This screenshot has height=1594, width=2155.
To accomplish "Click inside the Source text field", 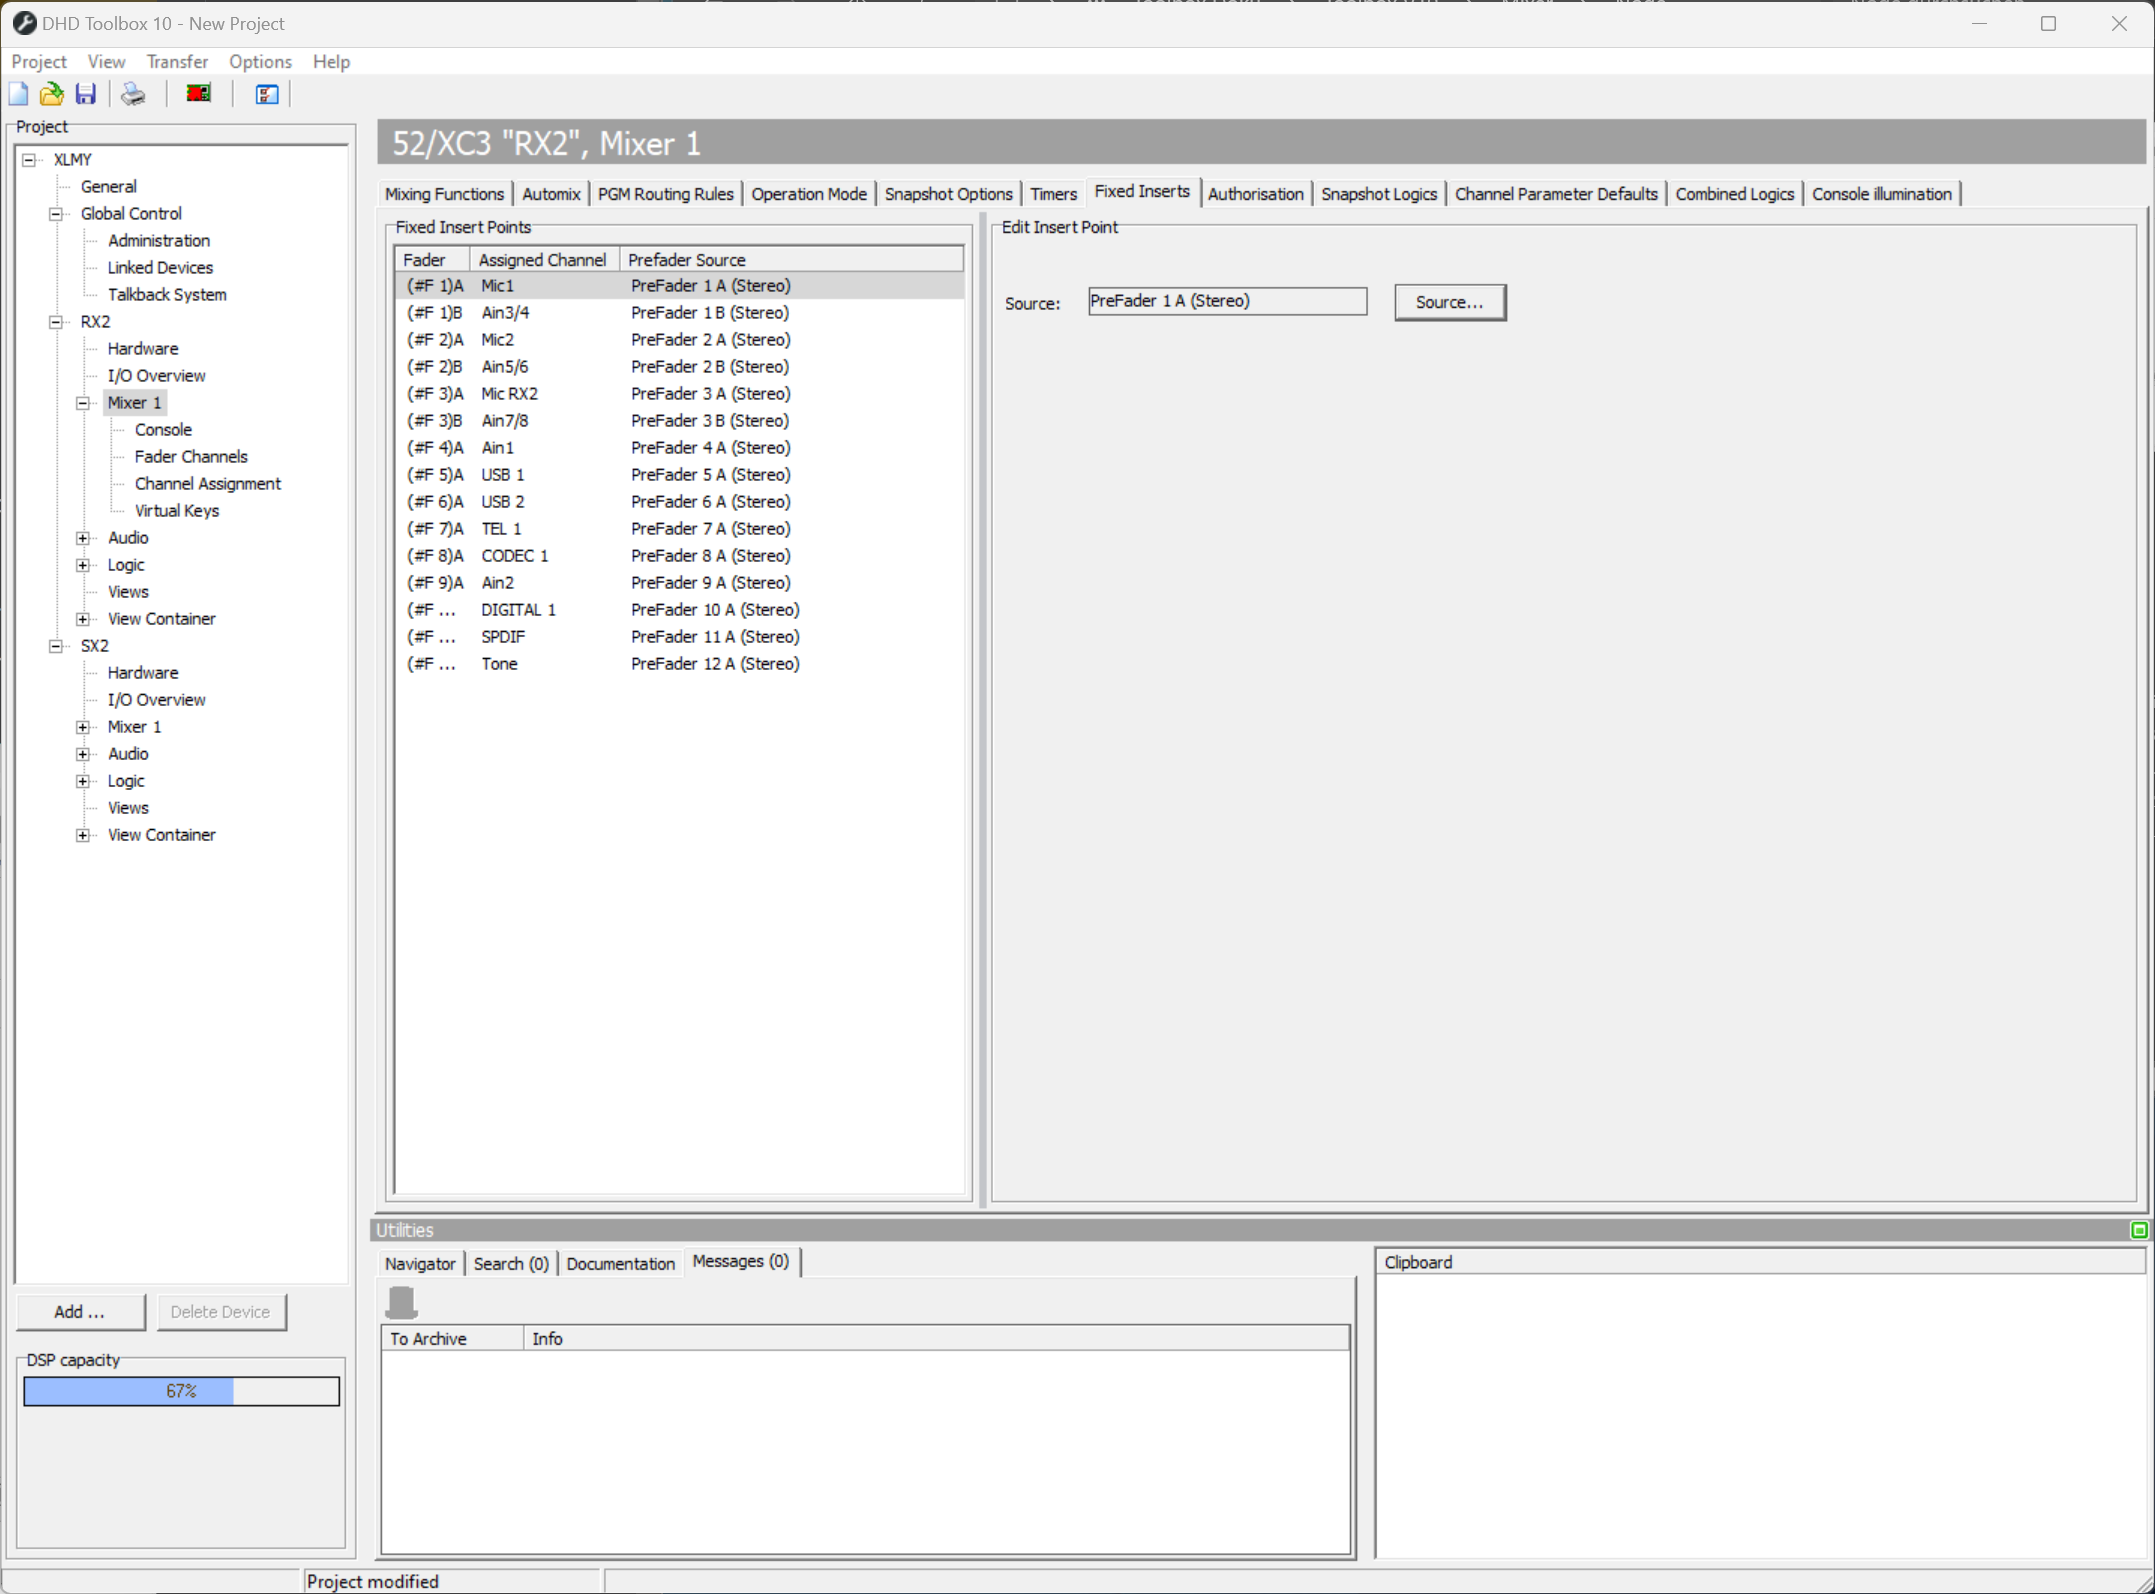I will click(x=1226, y=300).
